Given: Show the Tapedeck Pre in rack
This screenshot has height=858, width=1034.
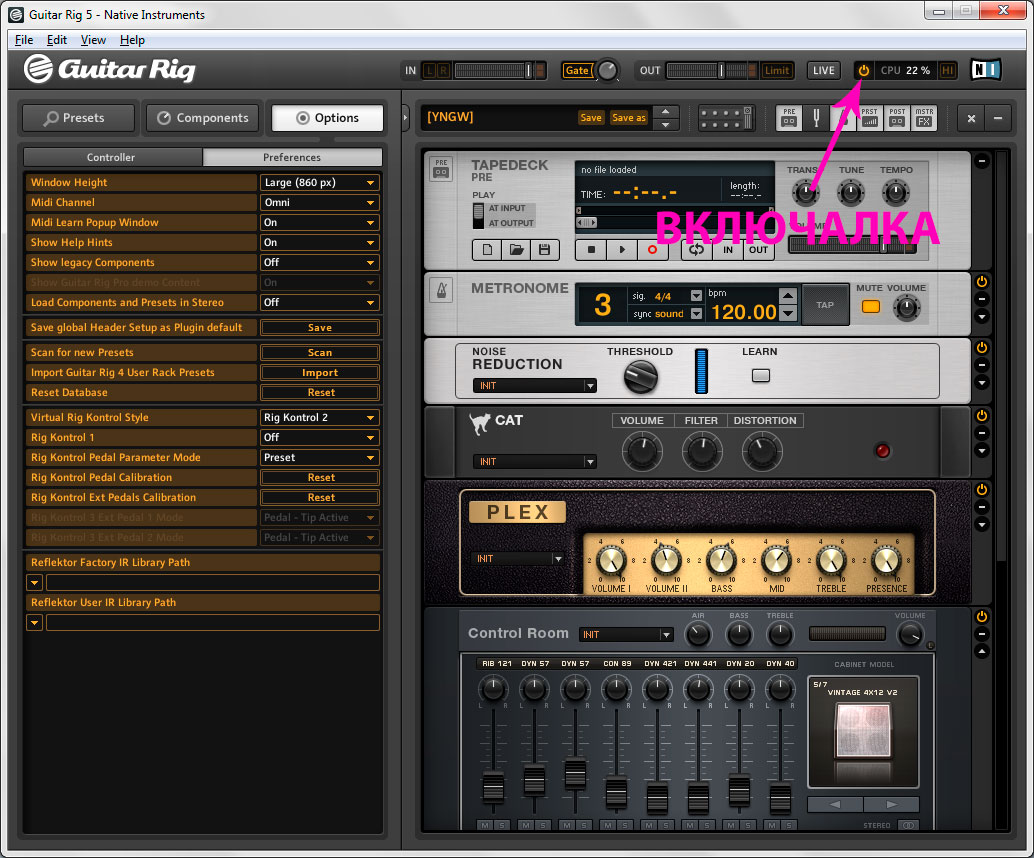Looking at the screenshot, I should pyautogui.click(x=789, y=118).
